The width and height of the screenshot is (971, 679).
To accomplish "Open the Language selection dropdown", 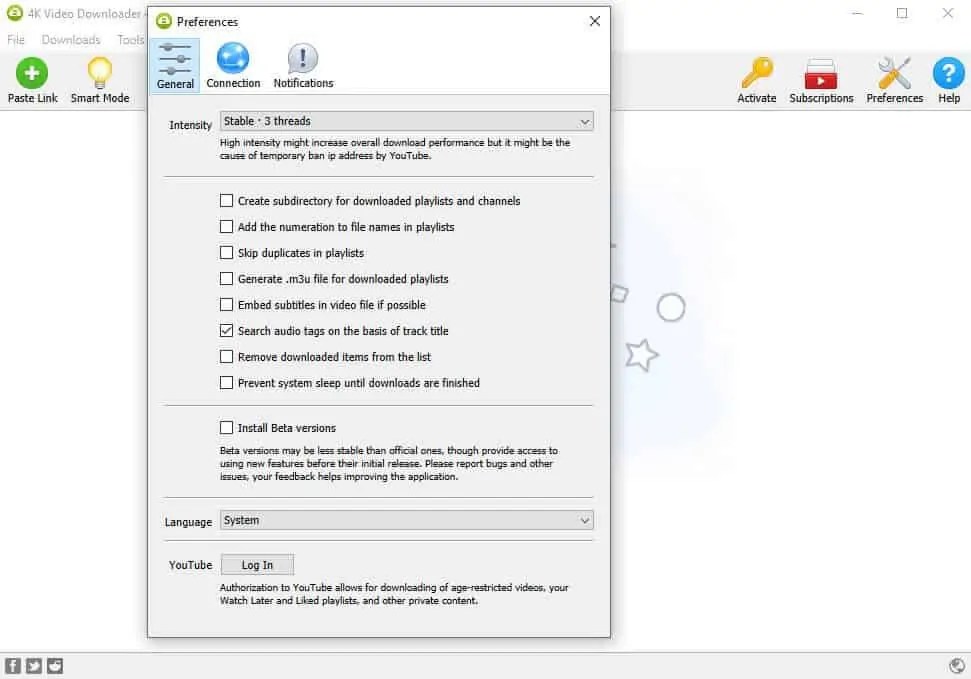I will coord(406,521).
